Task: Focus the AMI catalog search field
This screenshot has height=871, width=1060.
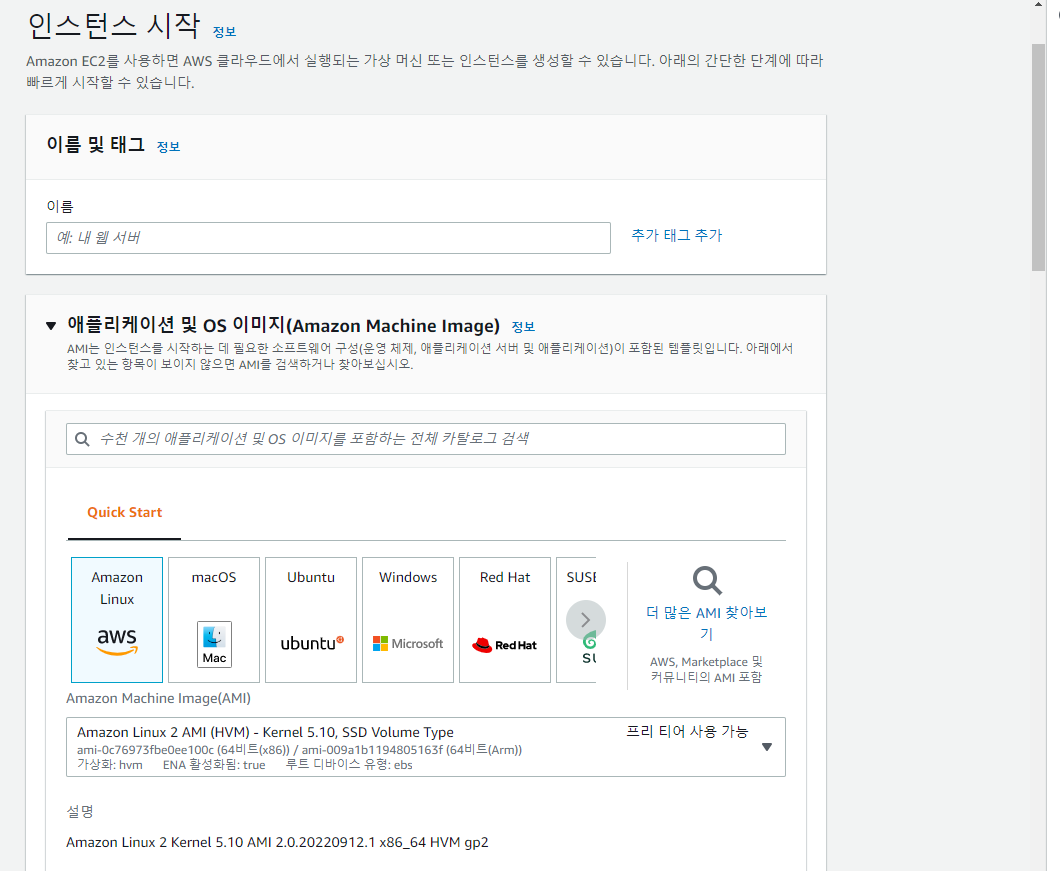Action: coord(426,439)
